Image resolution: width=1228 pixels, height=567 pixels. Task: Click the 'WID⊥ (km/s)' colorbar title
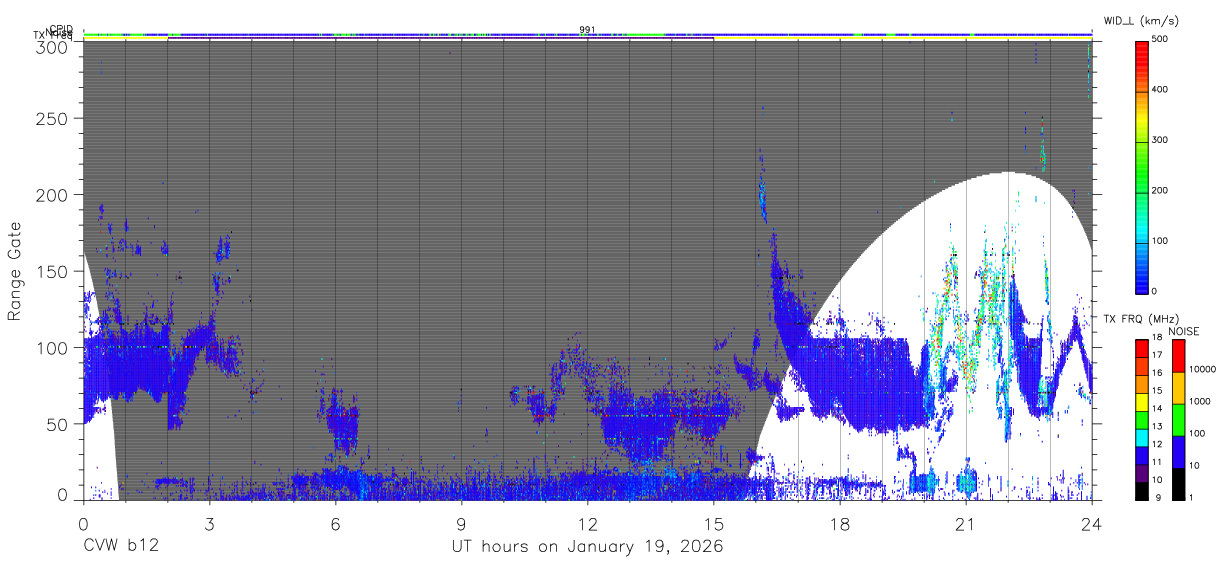coord(1142,22)
